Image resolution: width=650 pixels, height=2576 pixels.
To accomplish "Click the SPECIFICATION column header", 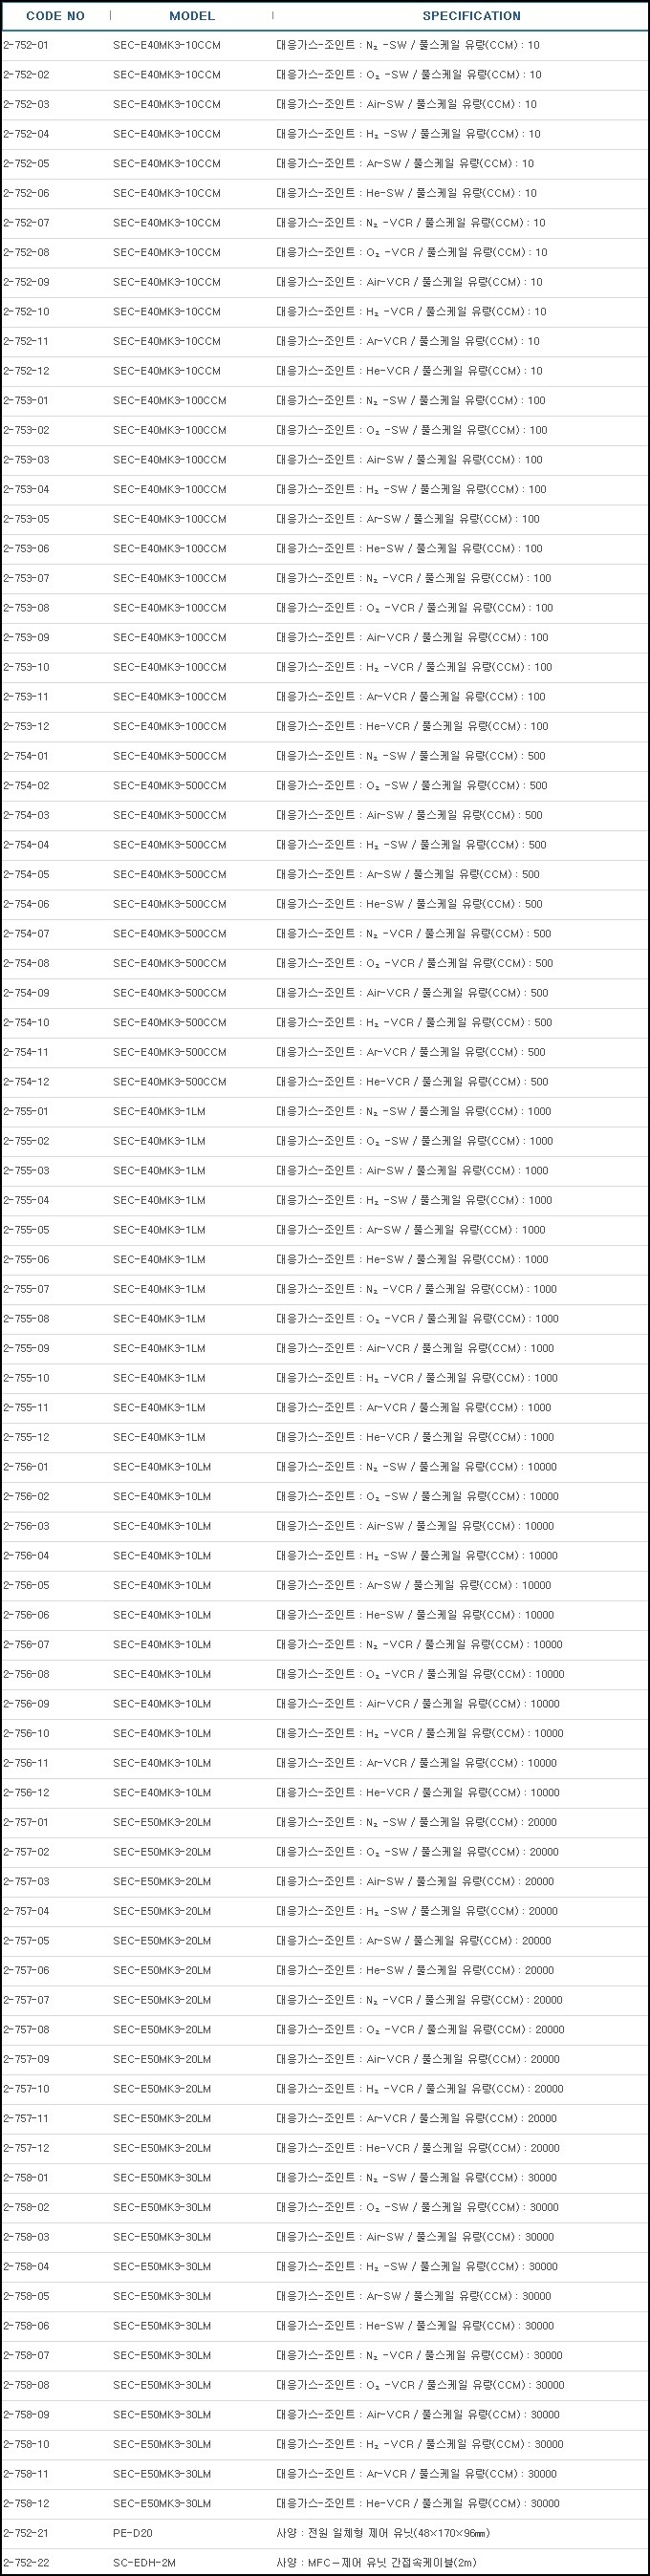I will pos(471,16).
